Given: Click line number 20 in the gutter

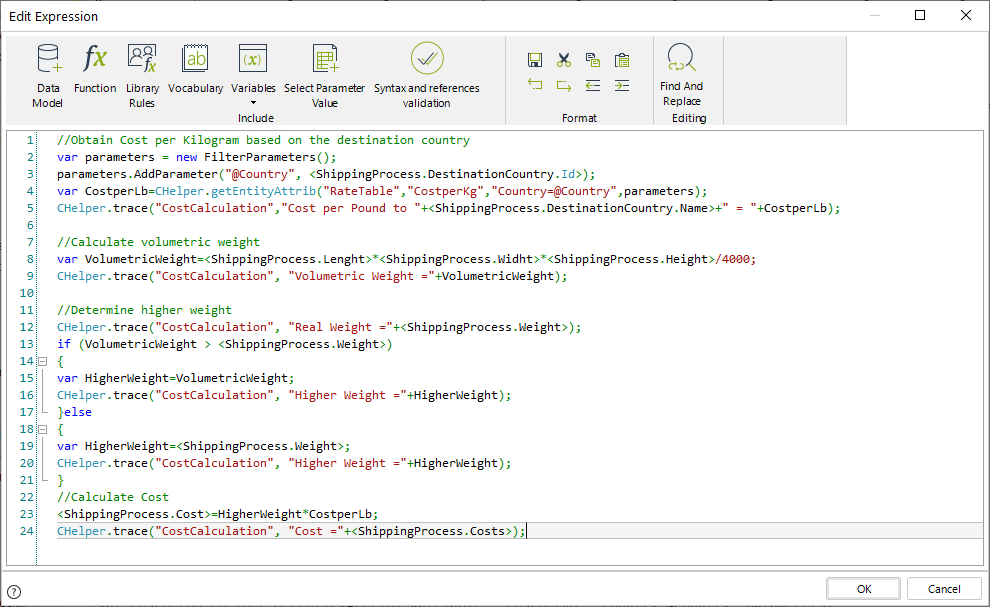Looking at the screenshot, I should click(x=27, y=464).
